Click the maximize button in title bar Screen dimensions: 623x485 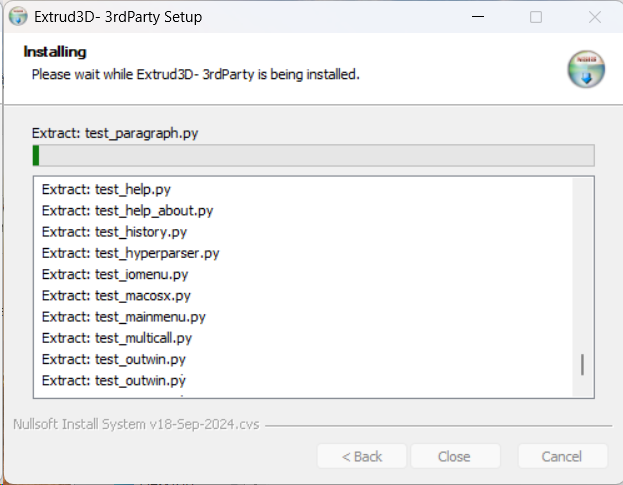click(536, 17)
